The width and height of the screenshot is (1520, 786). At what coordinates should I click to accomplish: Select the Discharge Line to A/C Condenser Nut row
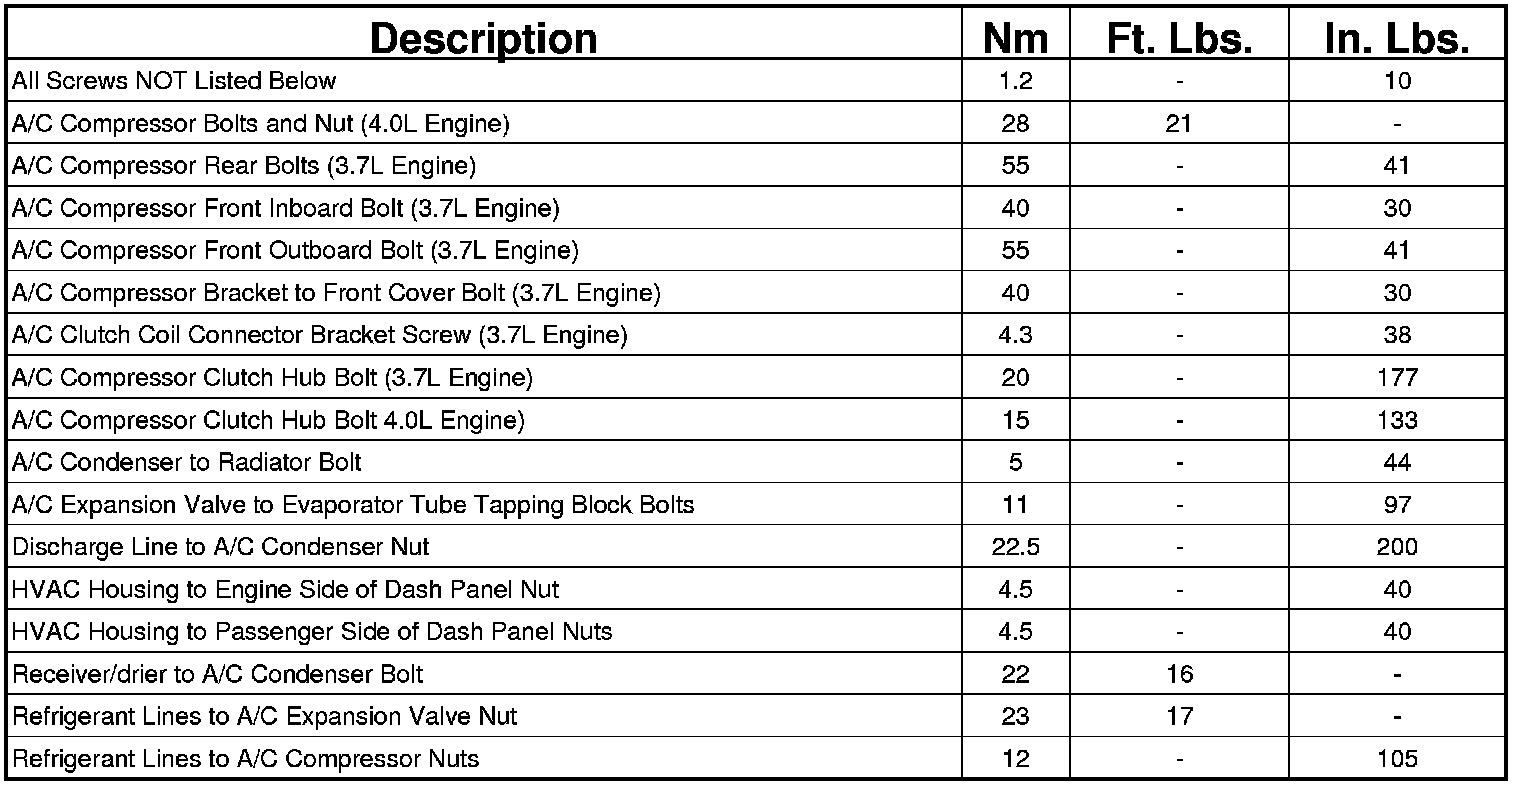pyautogui.click(x=220, y=547)
